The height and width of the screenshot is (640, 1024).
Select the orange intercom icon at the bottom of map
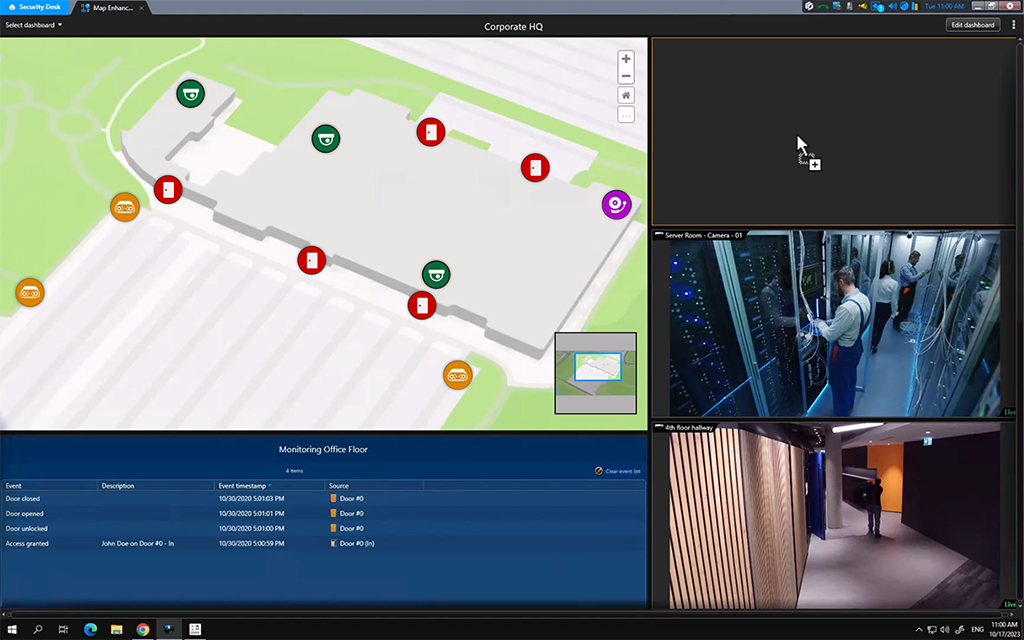point(457,375)
